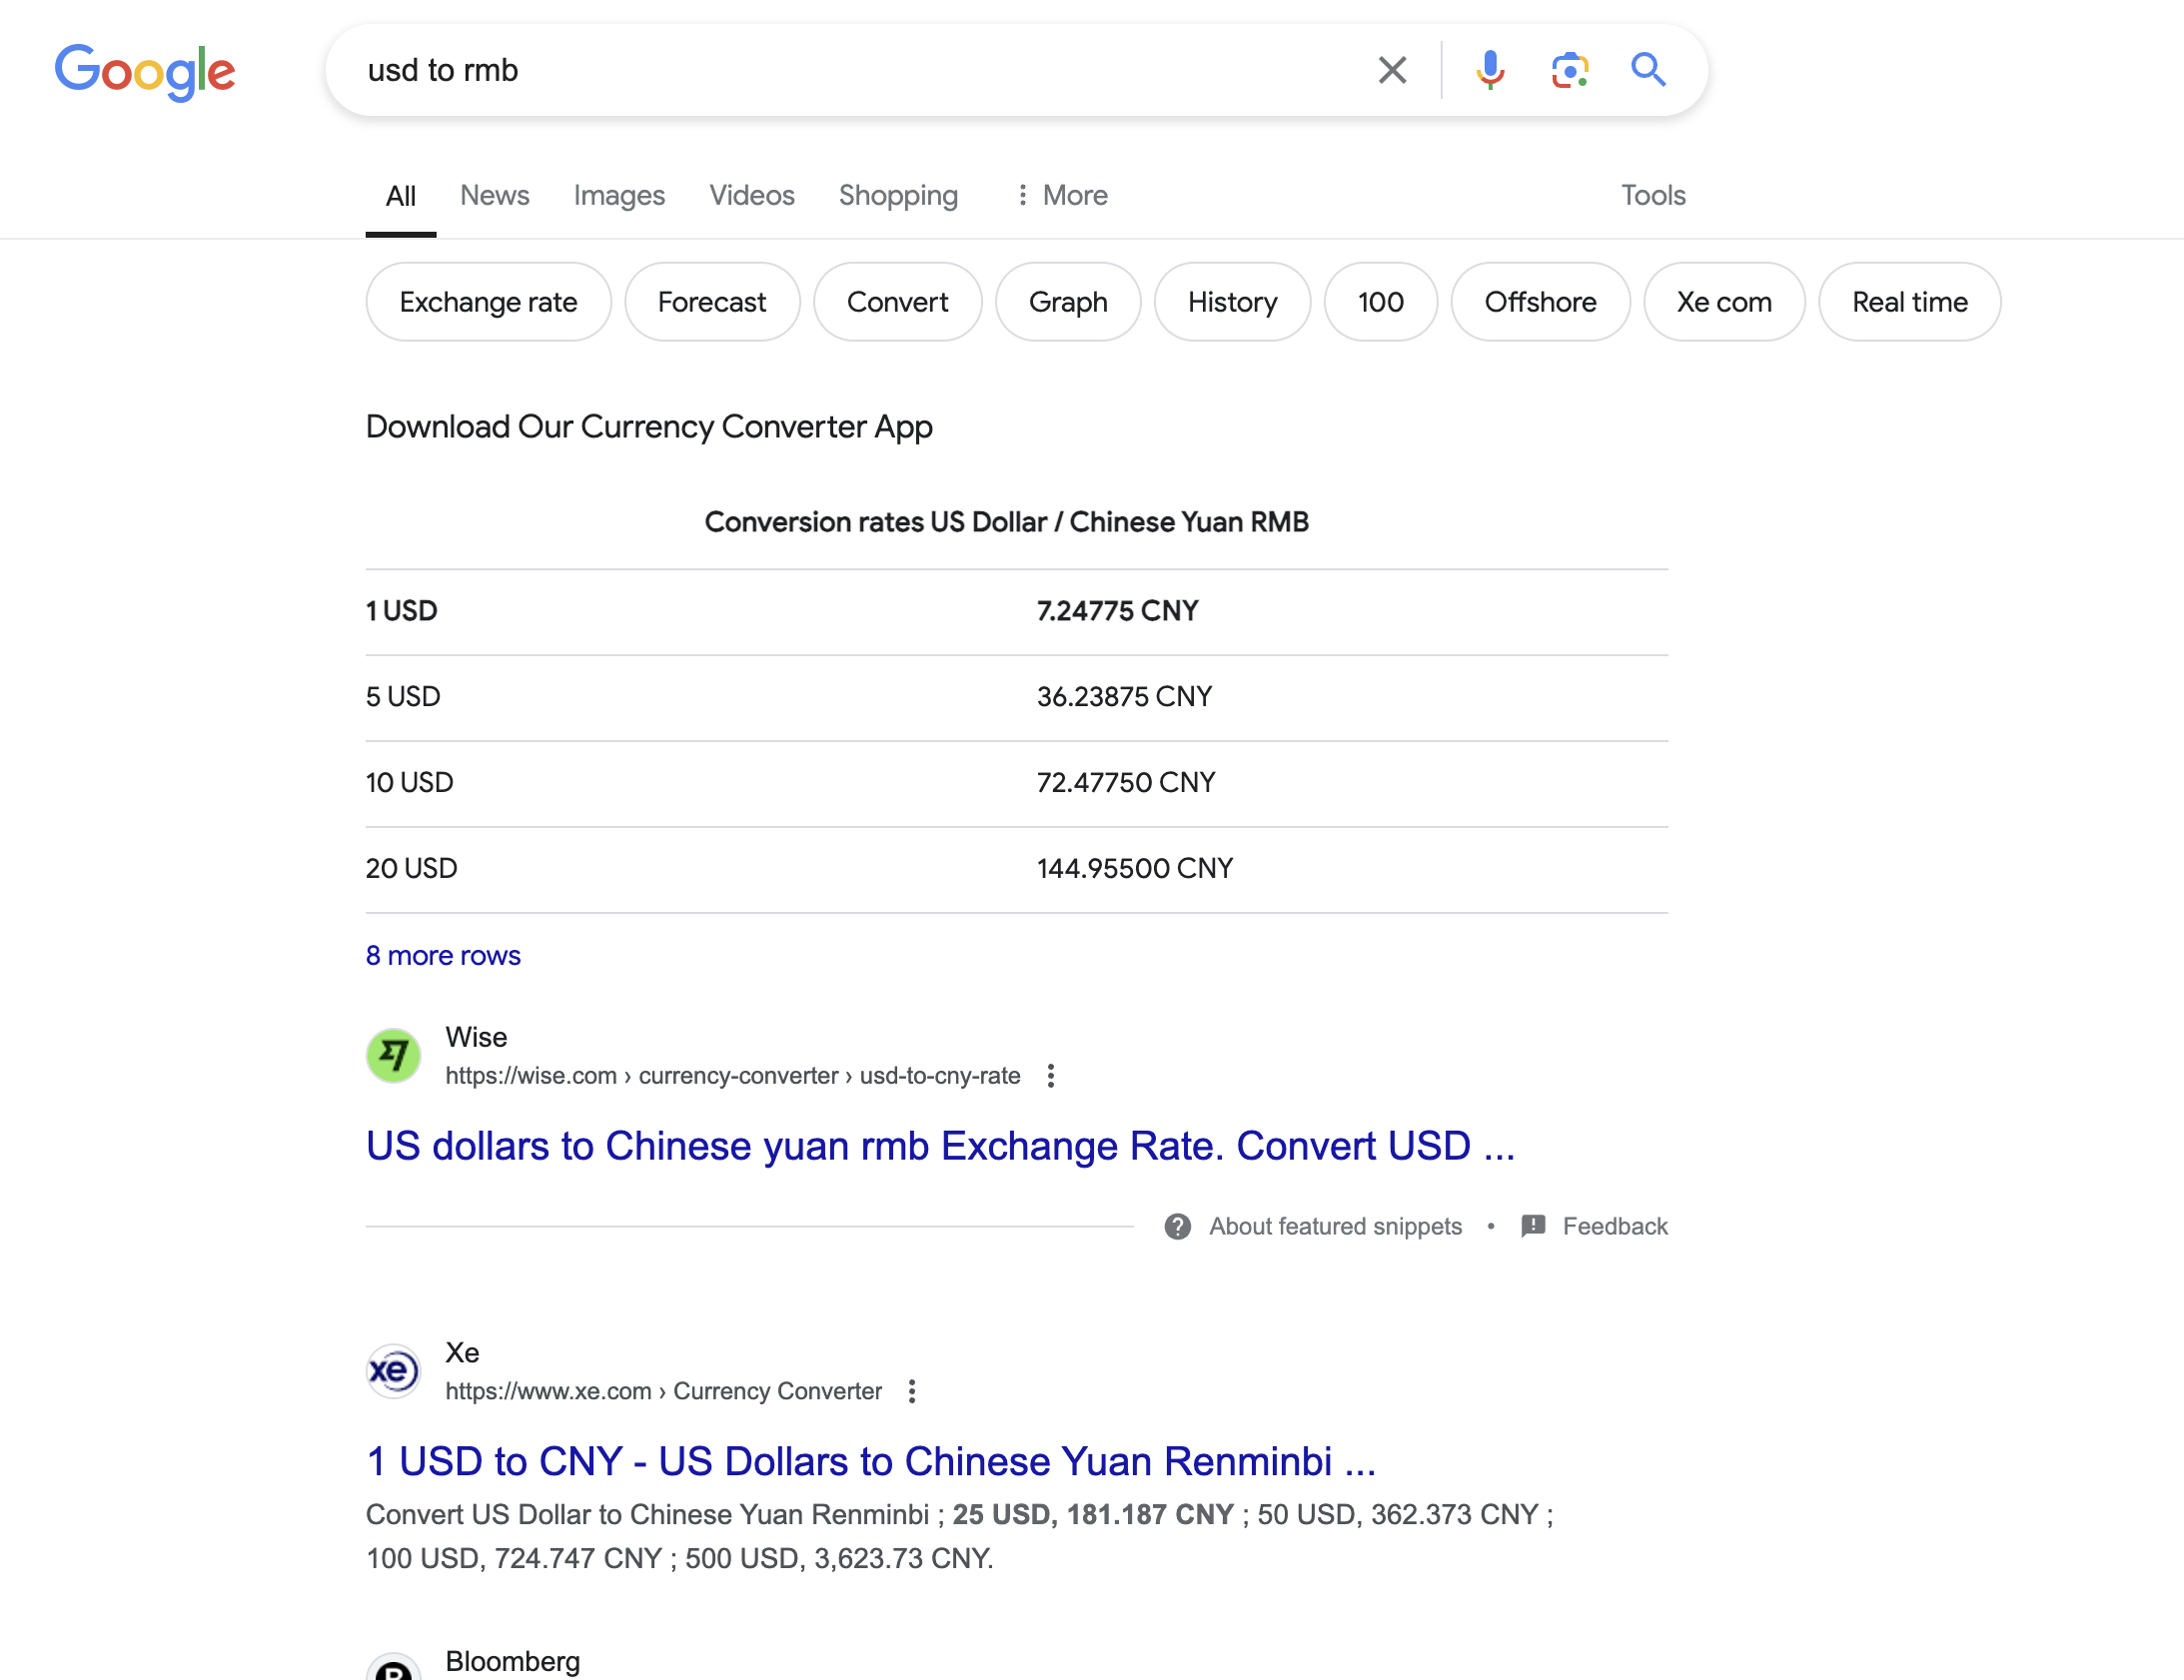Clear the search query with the X
Screen dimensions: 2184x1680
(1391, 70)
